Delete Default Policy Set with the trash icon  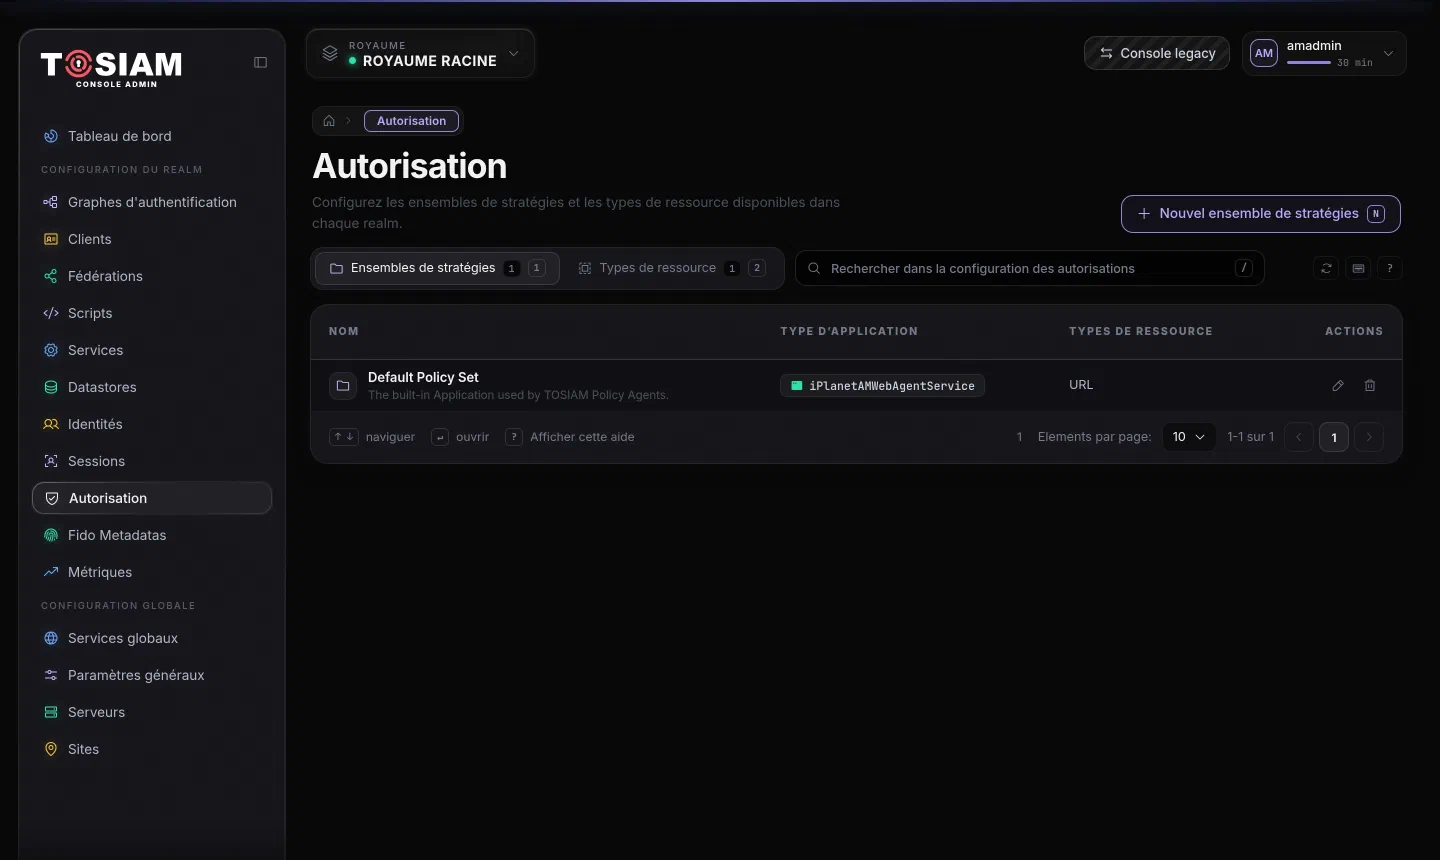1370,385
